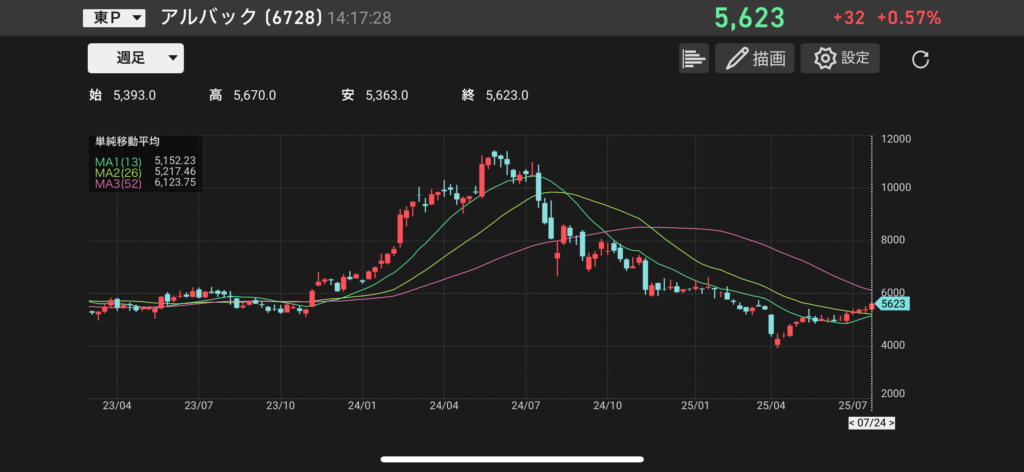Click the 始 5,393.0 open value
Screen dimensions: 1024x472
(x=122, y=96)
